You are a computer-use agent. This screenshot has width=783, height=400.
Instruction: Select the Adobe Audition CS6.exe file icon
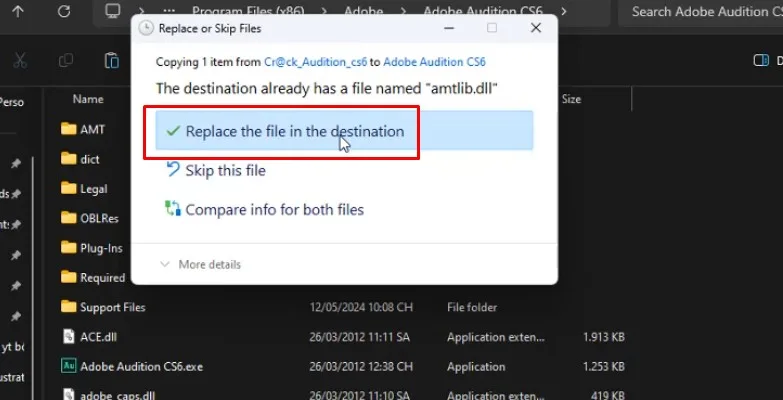coord(69,366)
